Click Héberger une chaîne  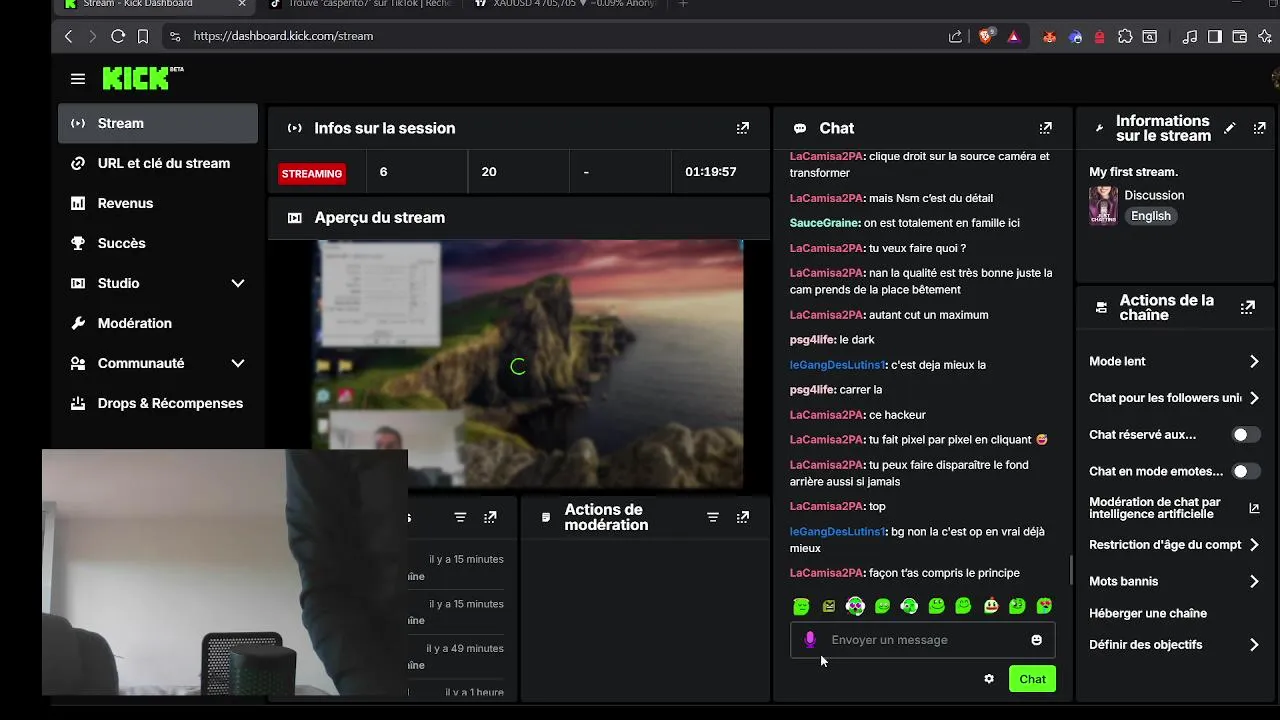[x=1148, y=613]
